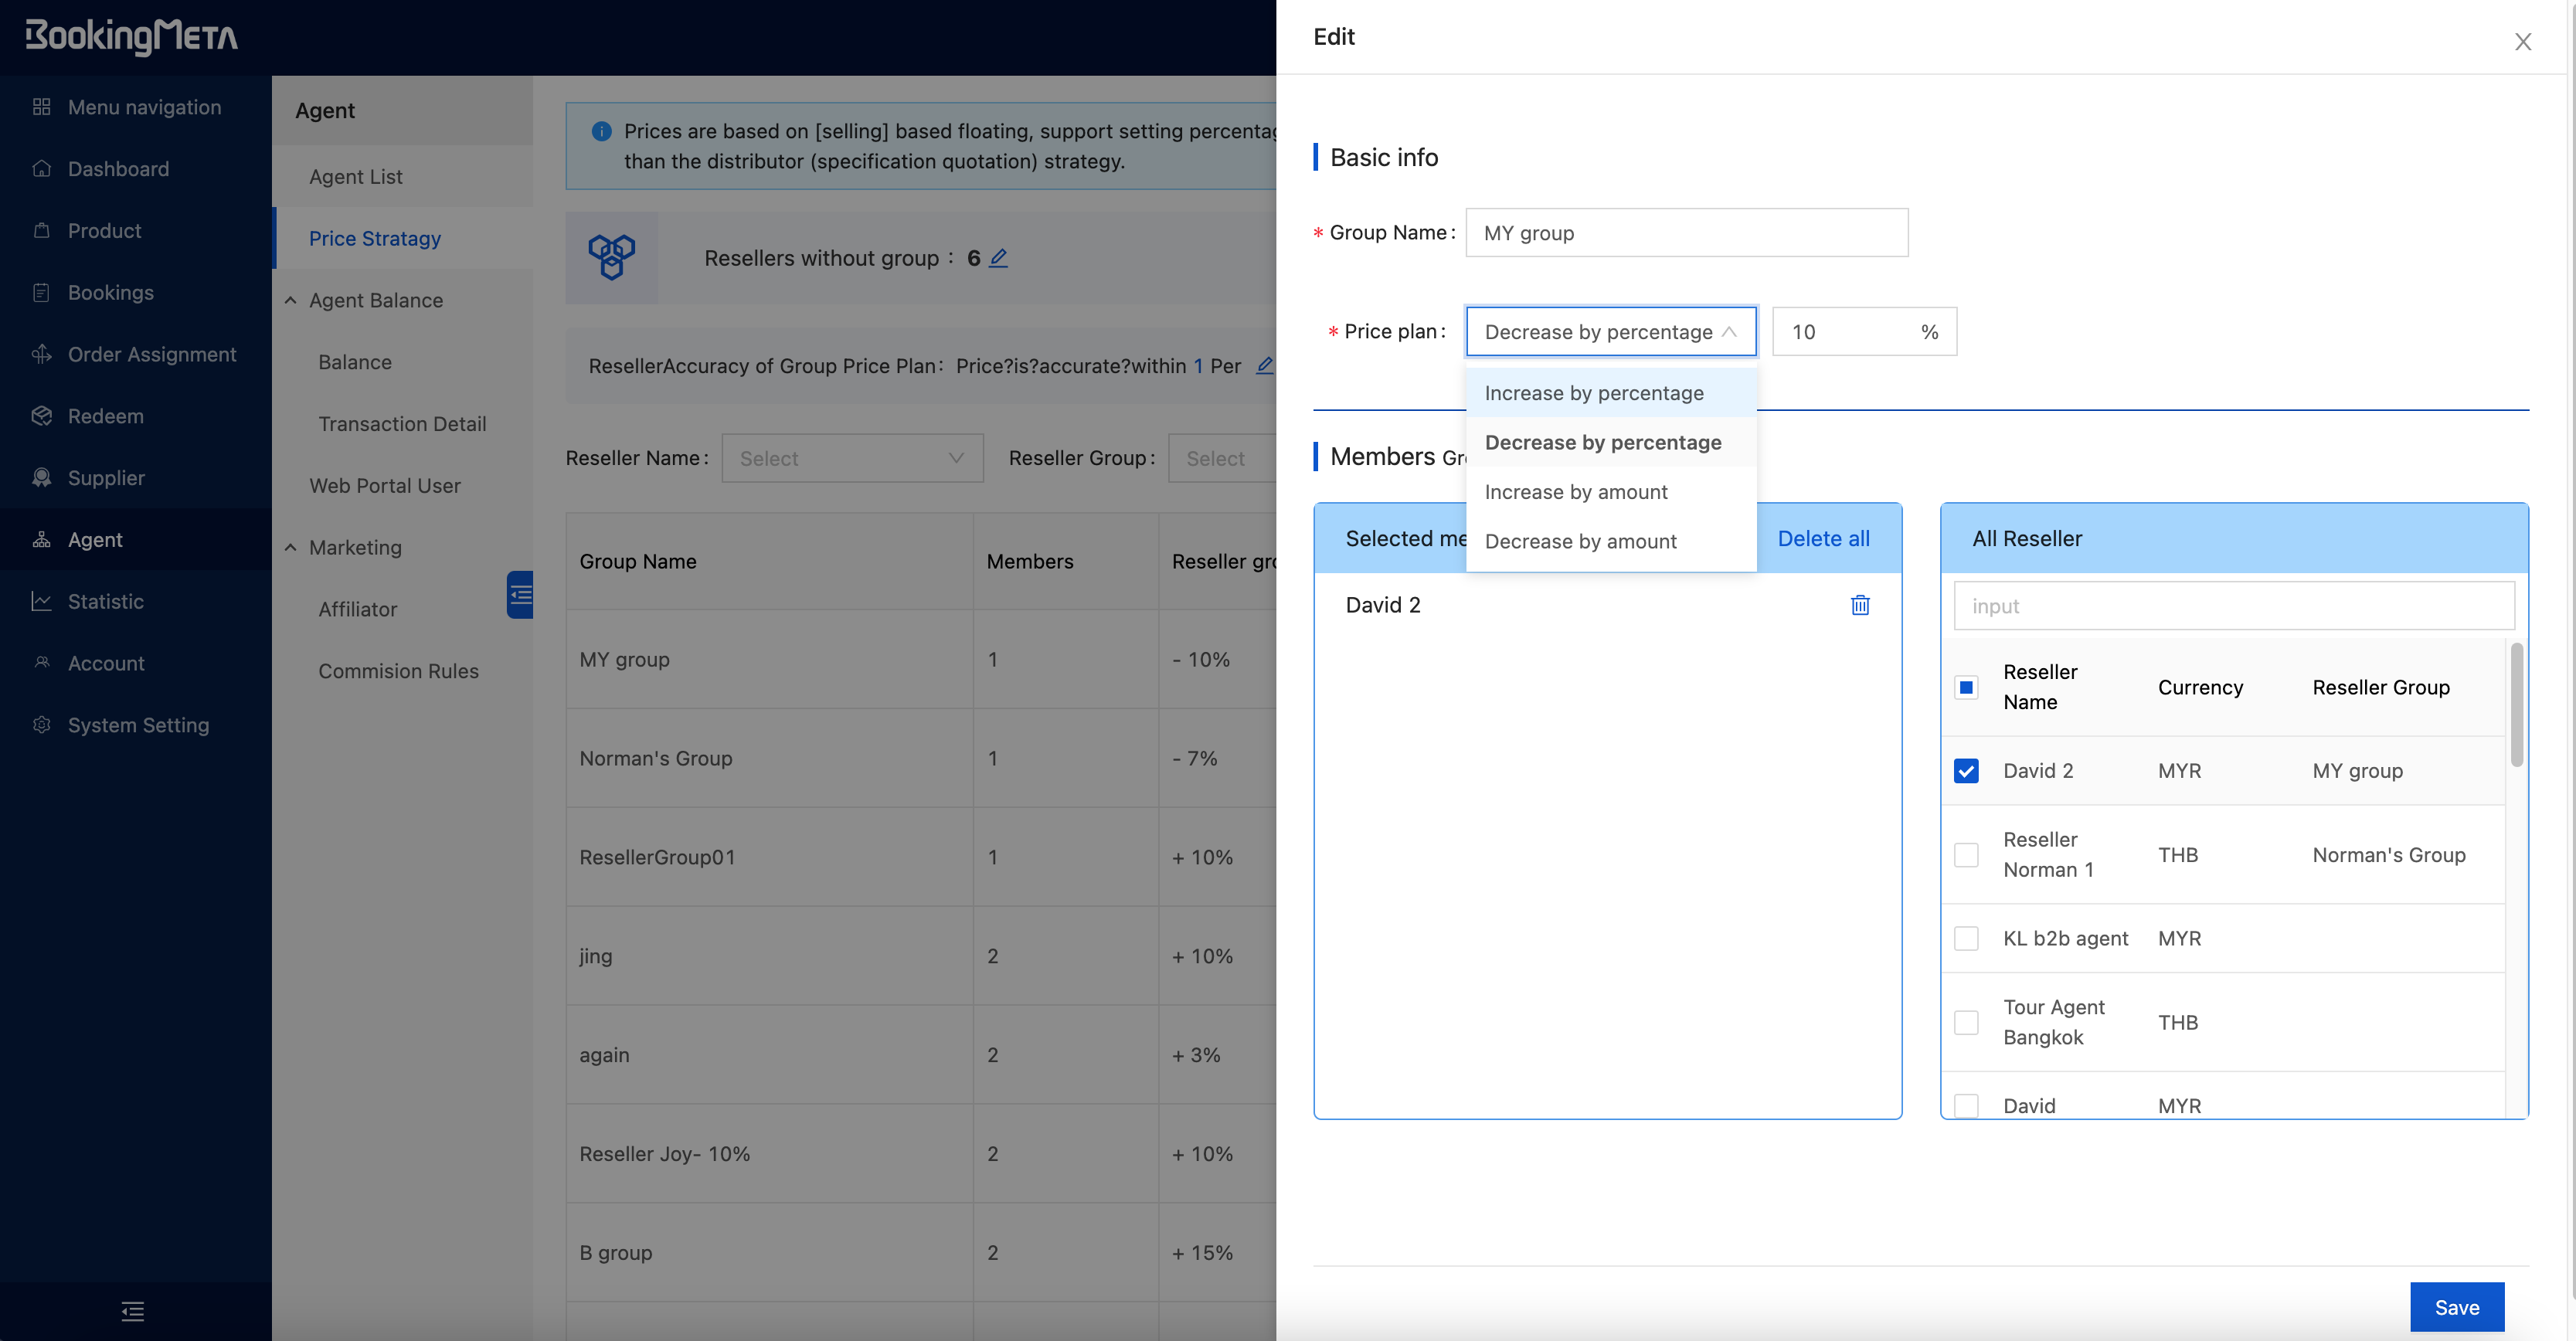Image resolution: width=2576 pixels, height=1341 pixels.
Task: Click the Save button
Action: [2456, 1307]
